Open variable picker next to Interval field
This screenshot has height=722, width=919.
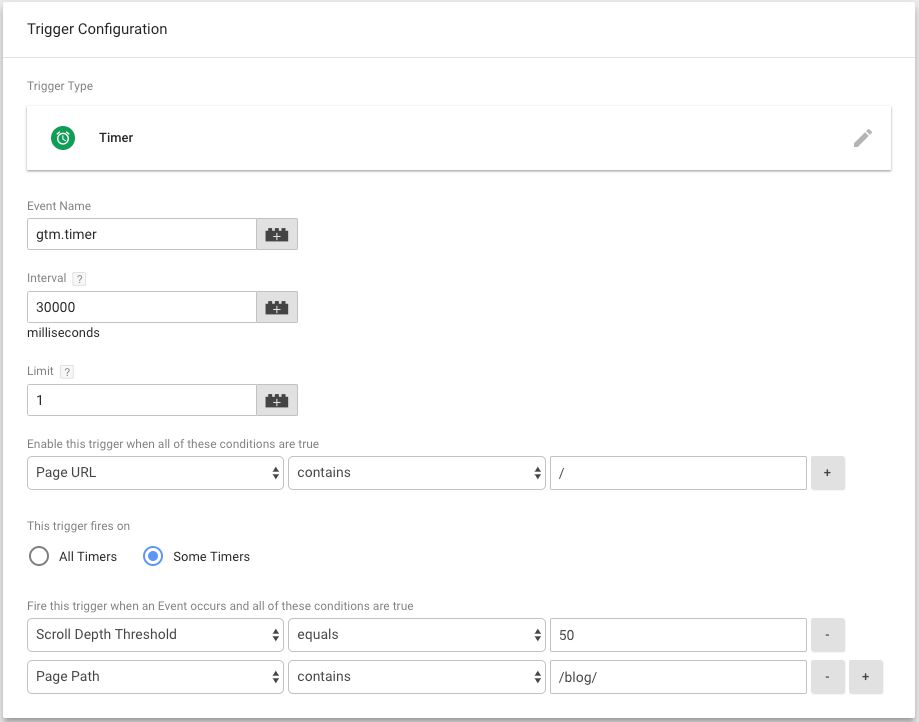[277, 307]
